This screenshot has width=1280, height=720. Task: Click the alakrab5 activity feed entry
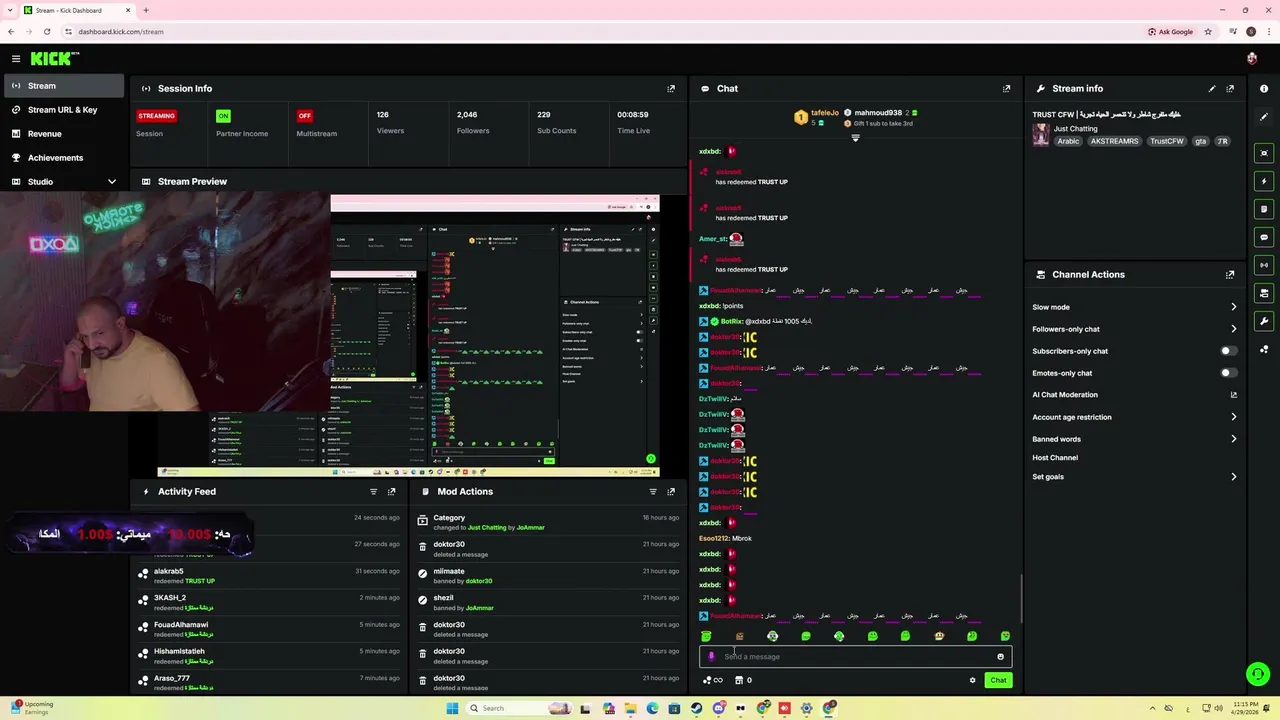point(270,575)
